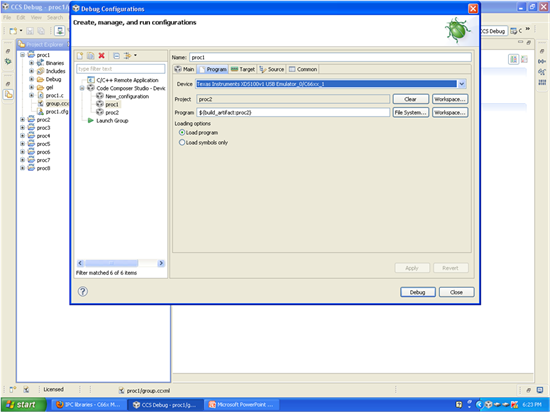550x412 pixels.
Task: Select proc1.cfg file in Project Explorer
Action: (57, 112)
